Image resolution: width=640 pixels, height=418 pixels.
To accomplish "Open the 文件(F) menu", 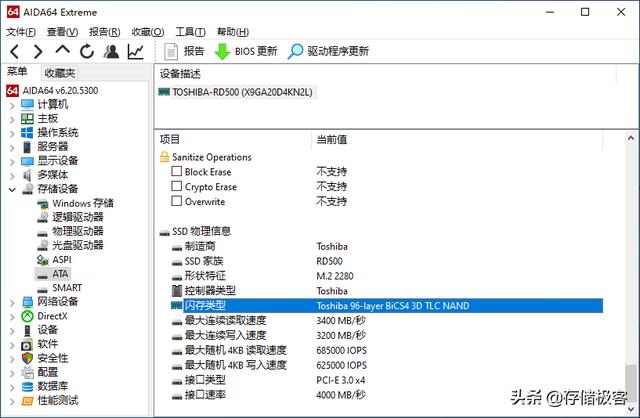I will (x=21, y=32).
